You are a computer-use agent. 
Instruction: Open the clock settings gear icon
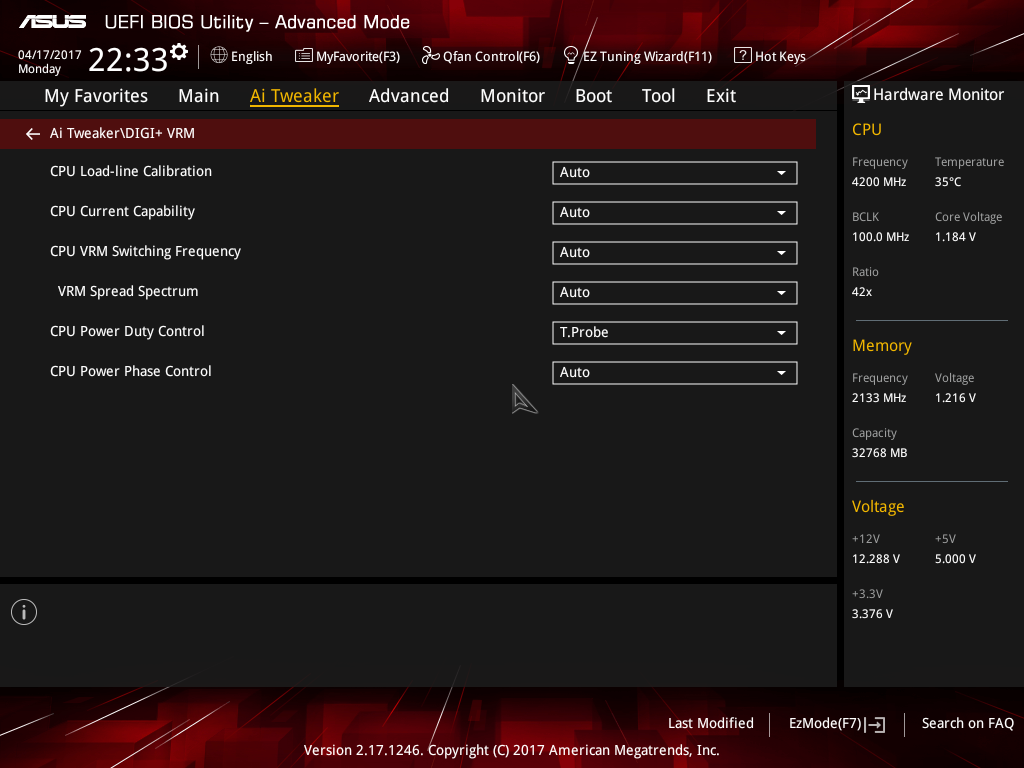(179, 52)
